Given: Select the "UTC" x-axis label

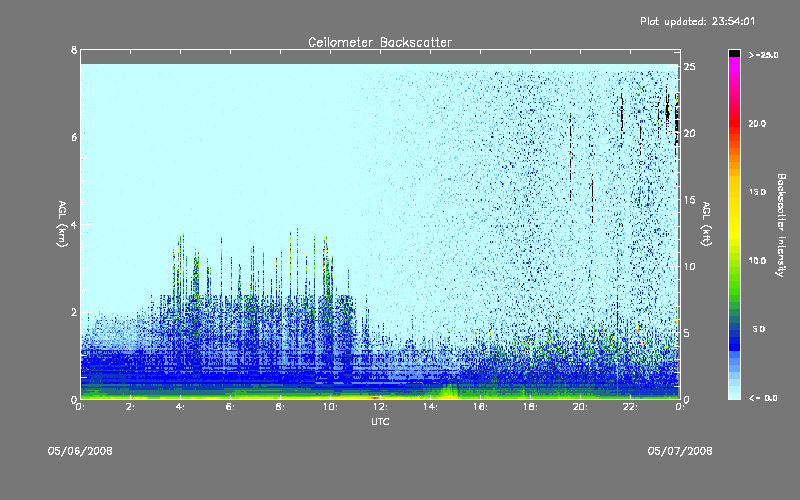Looking at the screenshot, I should 380,422.
